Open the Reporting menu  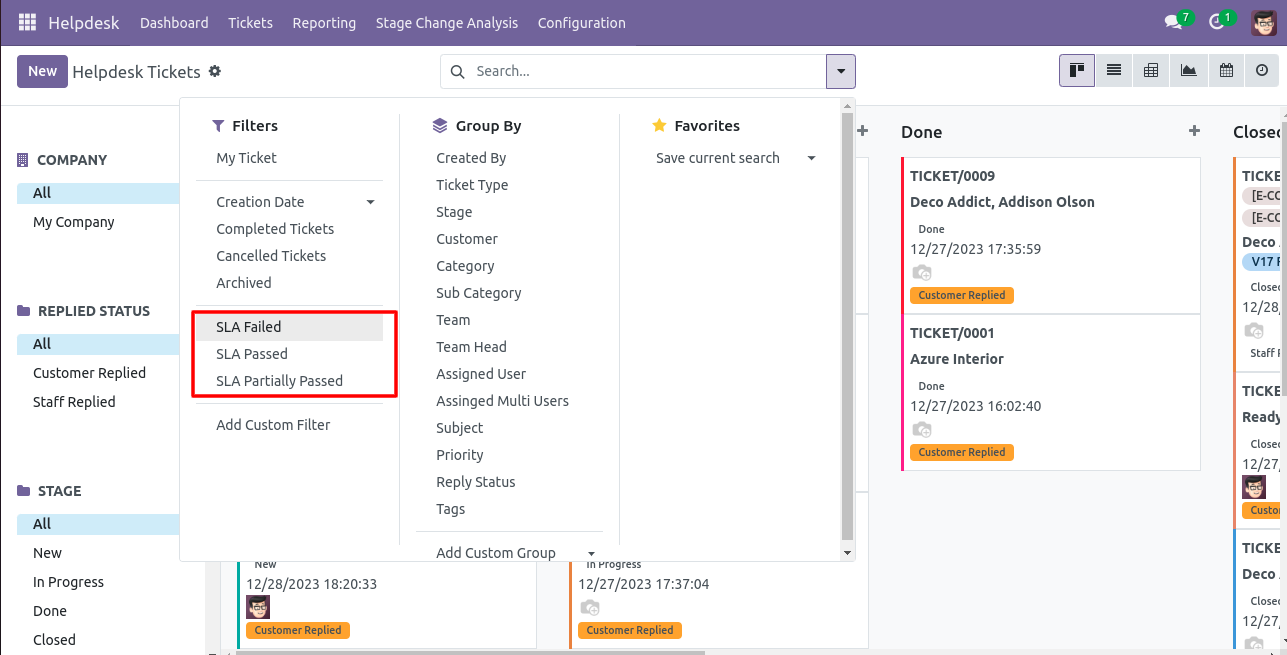click(324, 22)
